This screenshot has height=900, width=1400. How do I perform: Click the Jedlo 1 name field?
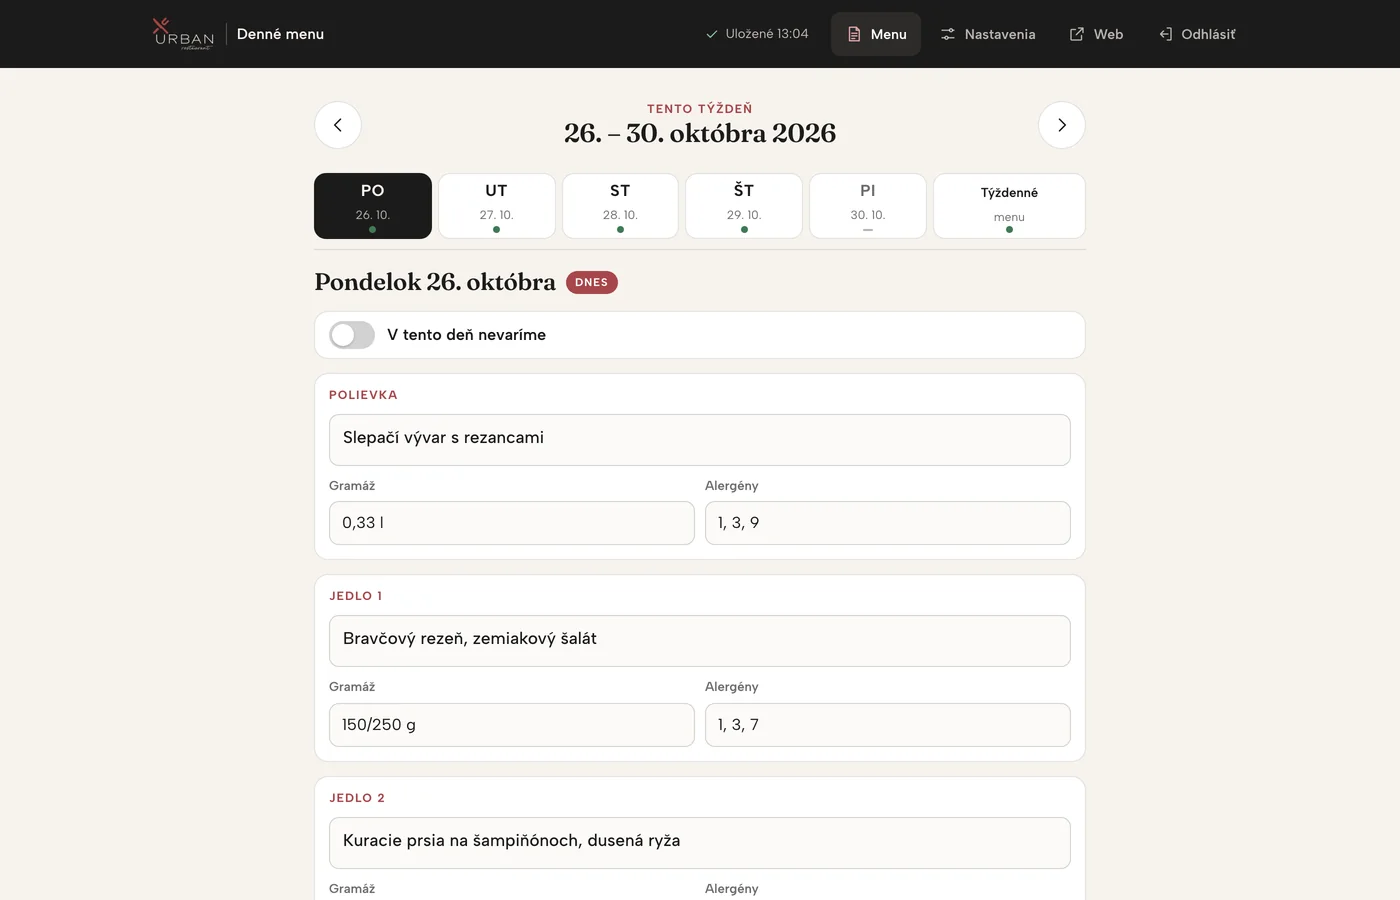[x=700, y=641]
